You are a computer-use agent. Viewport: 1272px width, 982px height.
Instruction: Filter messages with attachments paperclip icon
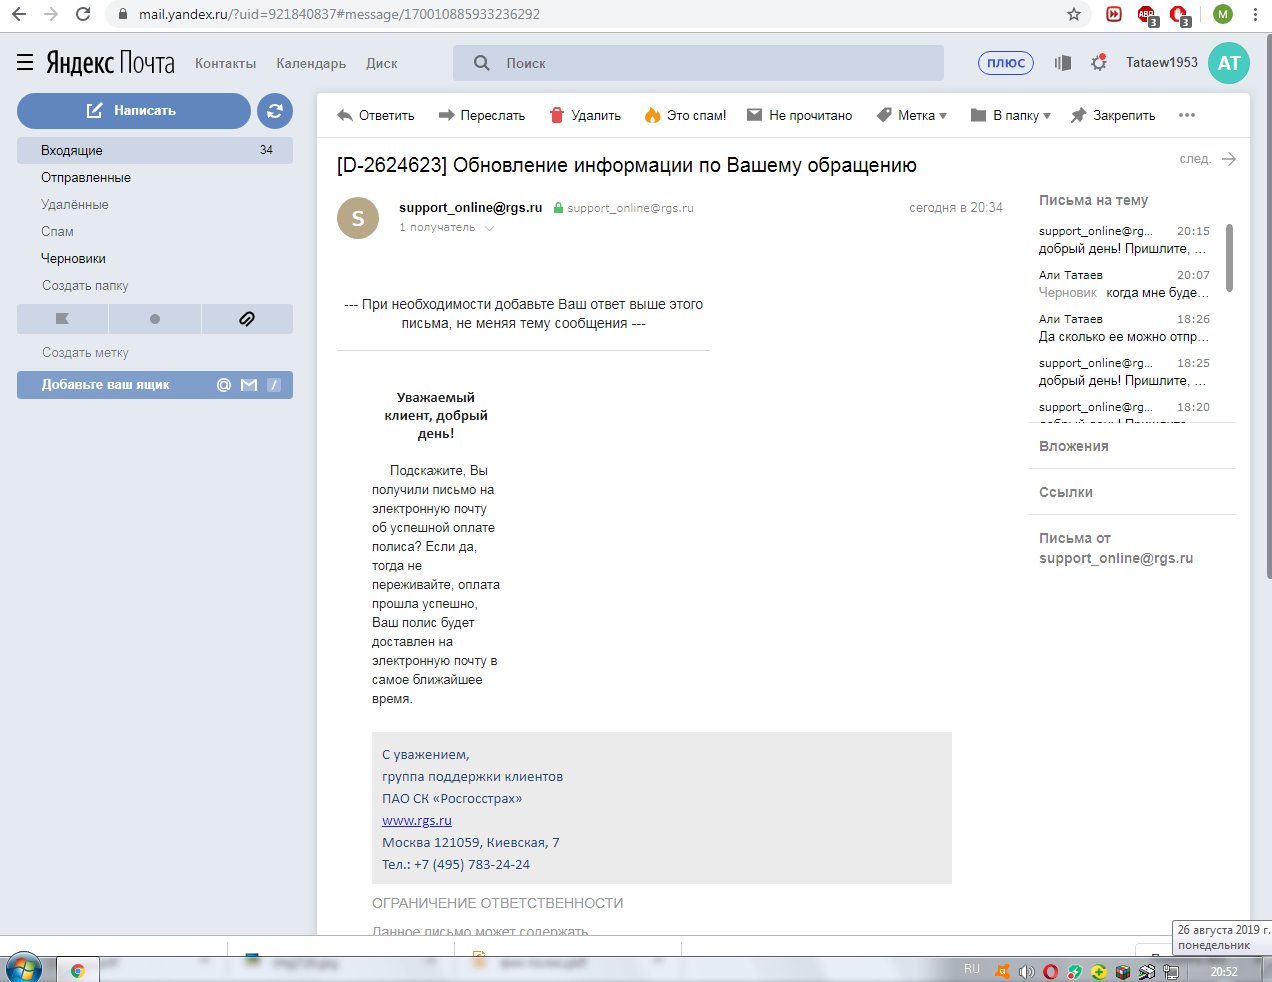pyautogui.click(x=247, y=319)
